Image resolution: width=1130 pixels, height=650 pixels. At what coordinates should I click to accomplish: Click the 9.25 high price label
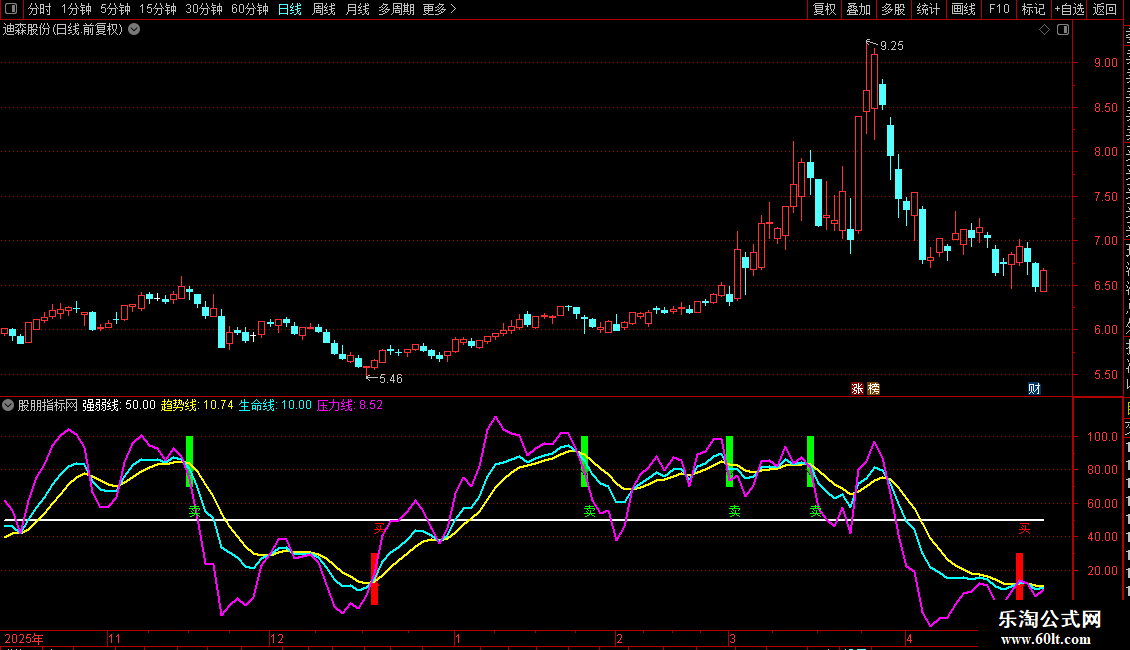[891, 46]
